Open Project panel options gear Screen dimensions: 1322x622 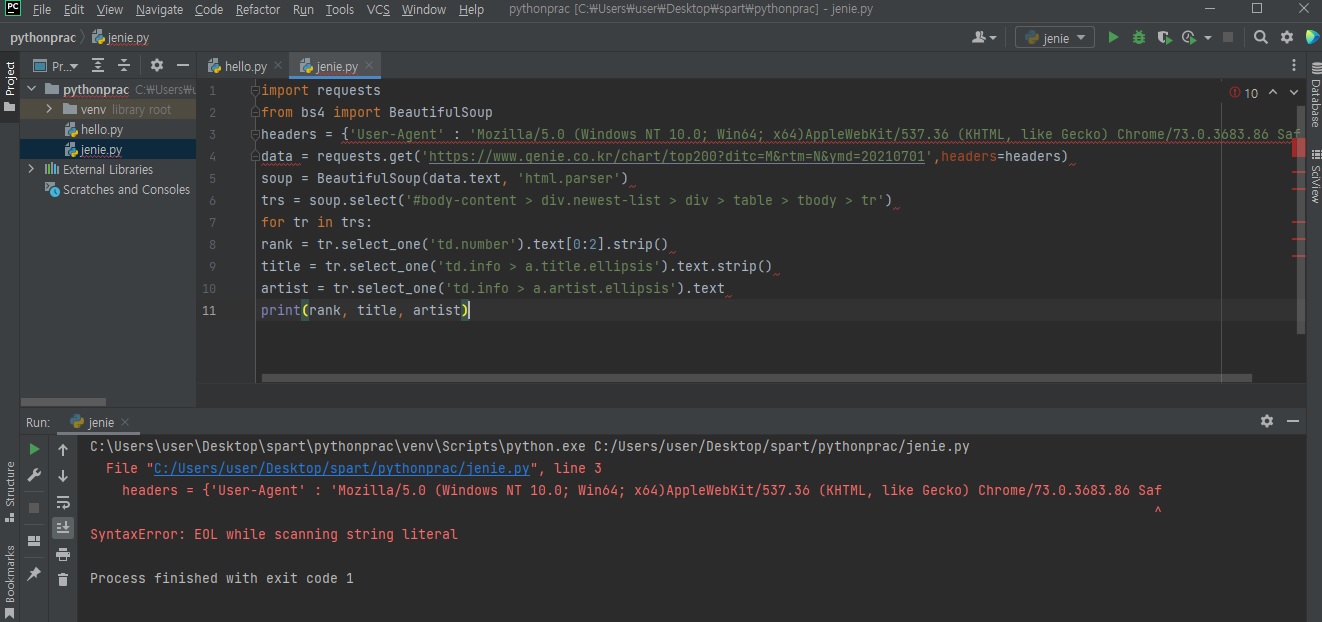(x=157, y=65)
